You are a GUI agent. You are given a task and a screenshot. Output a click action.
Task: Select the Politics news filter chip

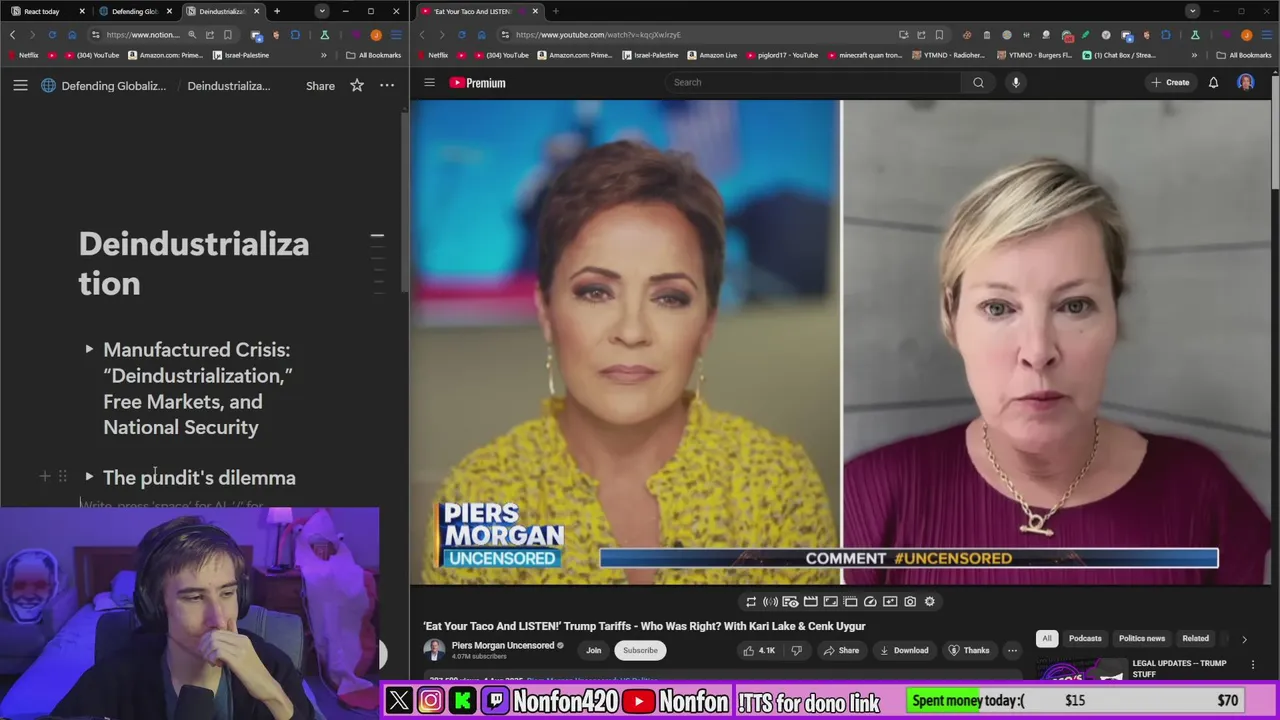pos(1142,638)
